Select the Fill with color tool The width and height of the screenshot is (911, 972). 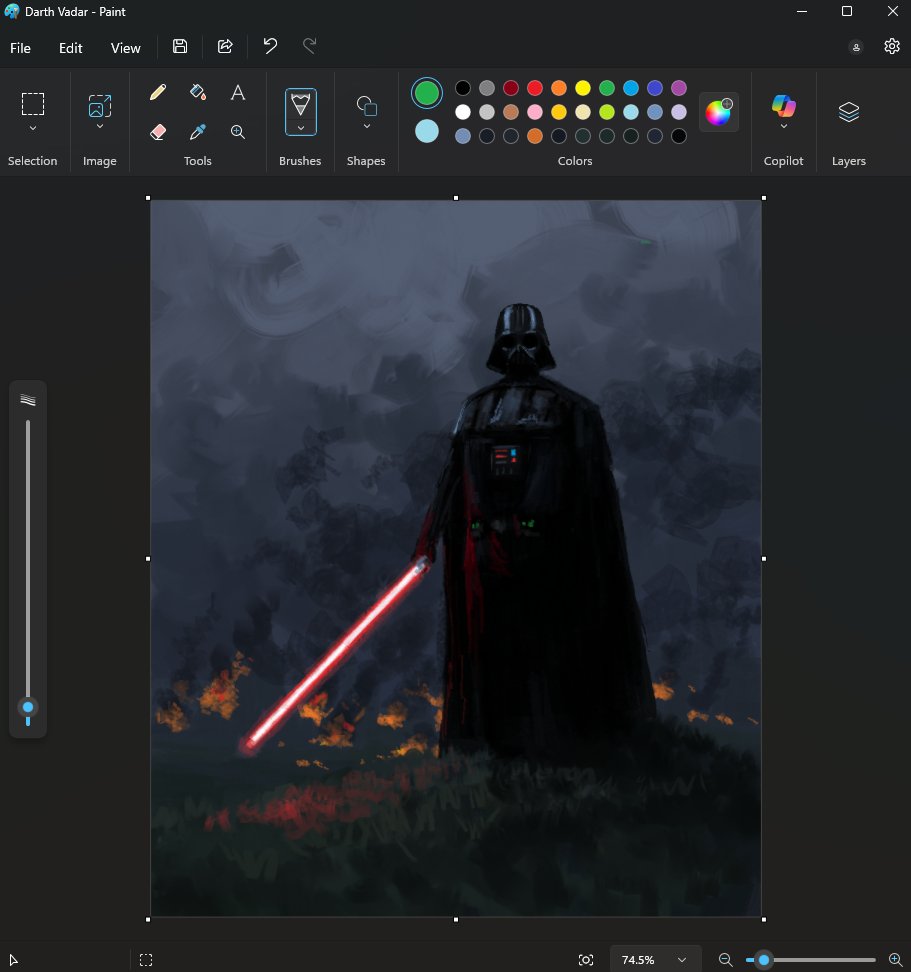click(197, 92)
